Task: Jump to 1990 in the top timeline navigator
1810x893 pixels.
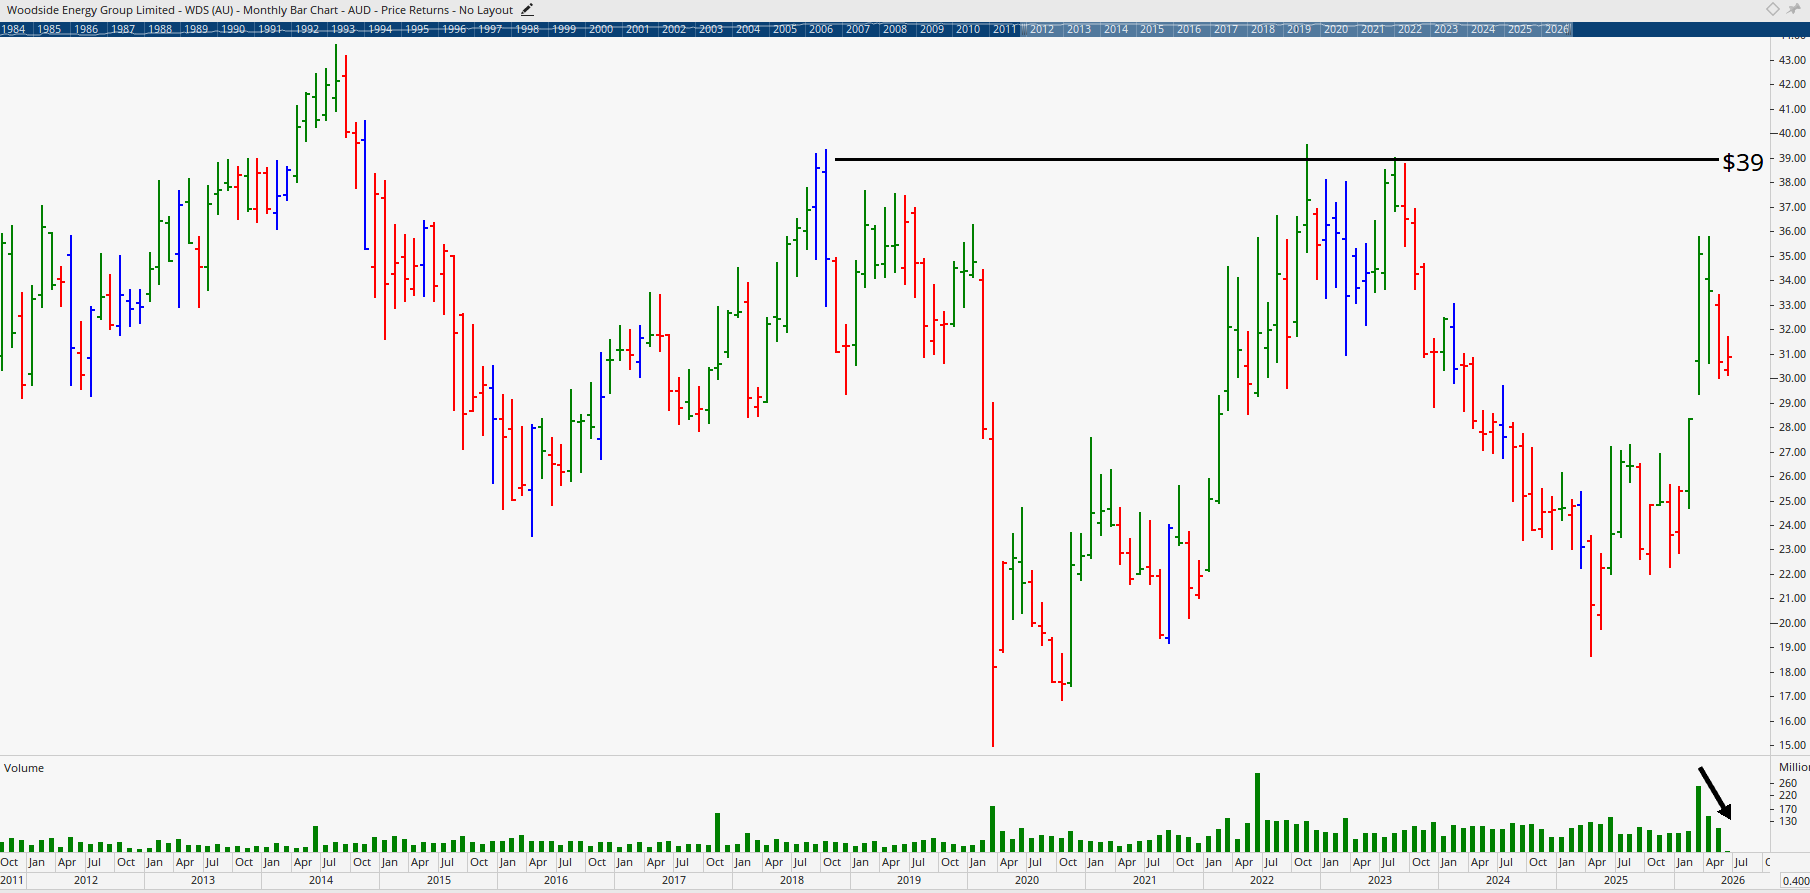Action: click(x=233, y=29)
